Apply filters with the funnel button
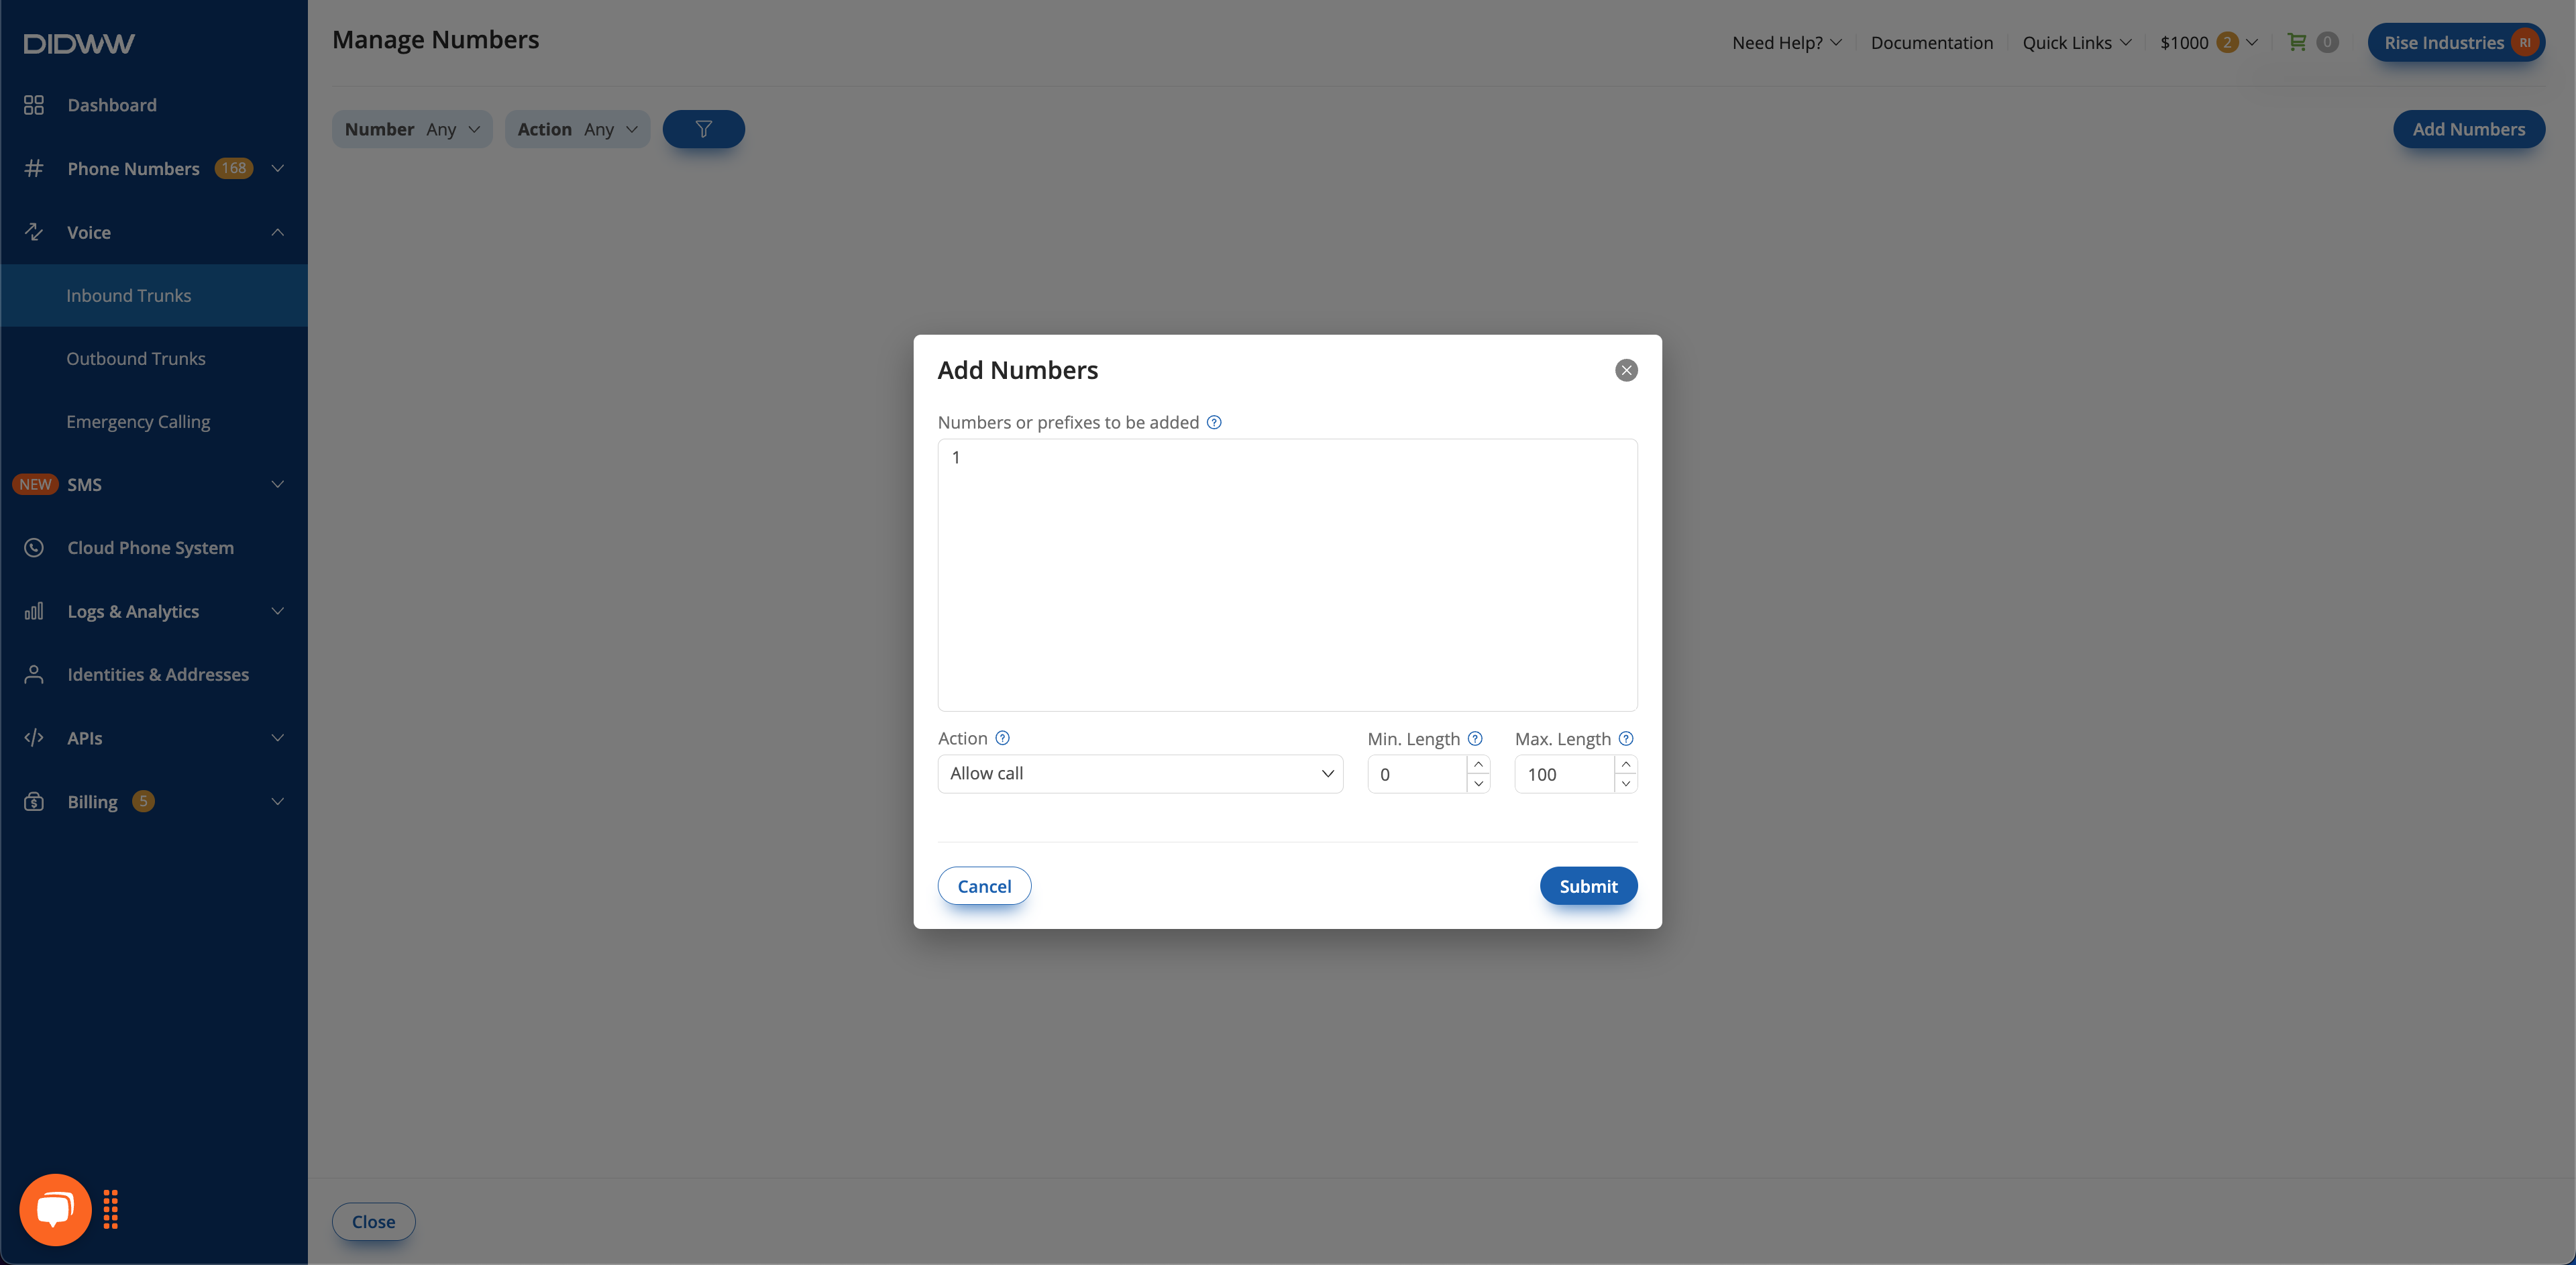 coord(703,129)
